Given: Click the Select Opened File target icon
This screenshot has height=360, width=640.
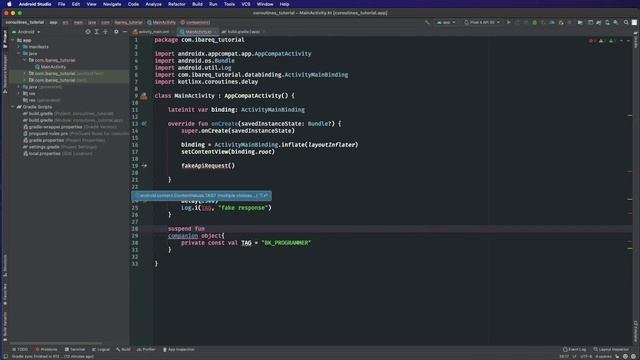Looking at the screenshot, I should pyautogui.click(x=88, y=31).
